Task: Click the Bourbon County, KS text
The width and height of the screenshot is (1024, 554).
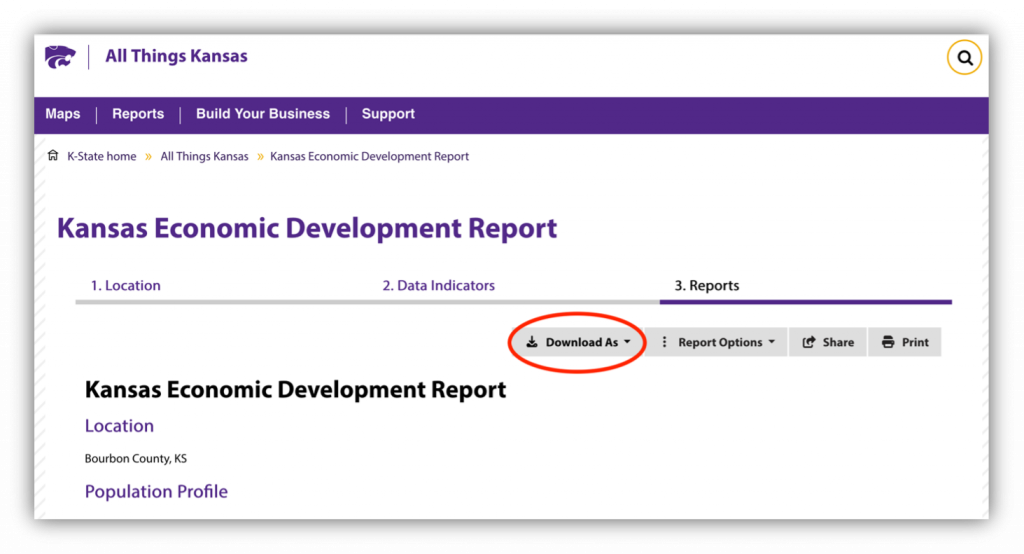Action: pyautogui.click(x=136, y=459)
